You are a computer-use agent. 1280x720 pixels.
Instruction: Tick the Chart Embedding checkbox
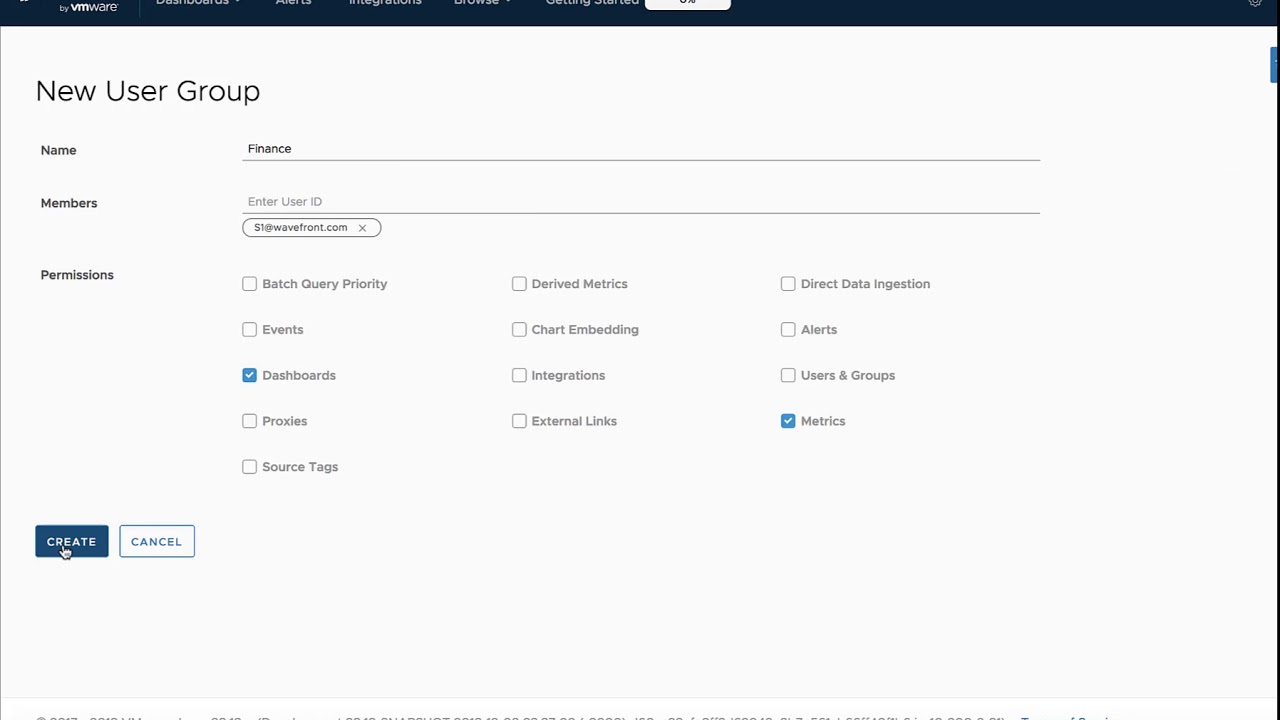[x=519, y=329]
